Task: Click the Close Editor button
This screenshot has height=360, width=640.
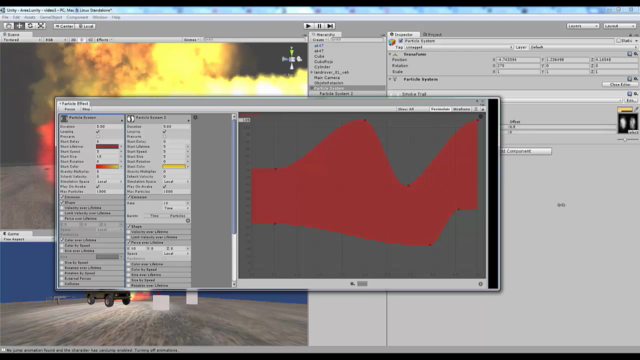Action: click(x=620, y=84)
